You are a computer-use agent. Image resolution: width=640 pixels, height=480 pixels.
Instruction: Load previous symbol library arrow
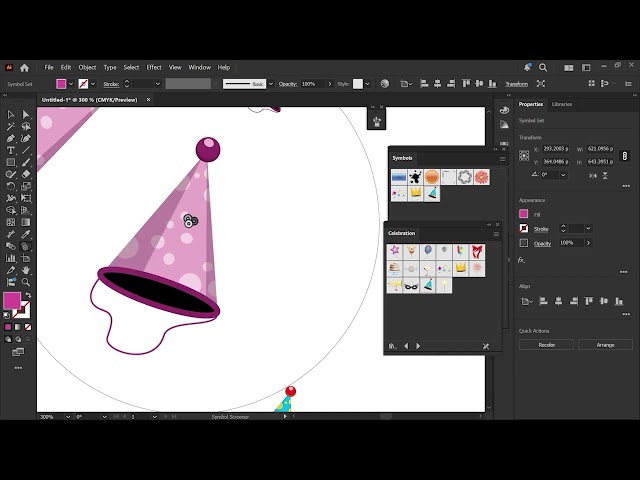tap(406, 346)
